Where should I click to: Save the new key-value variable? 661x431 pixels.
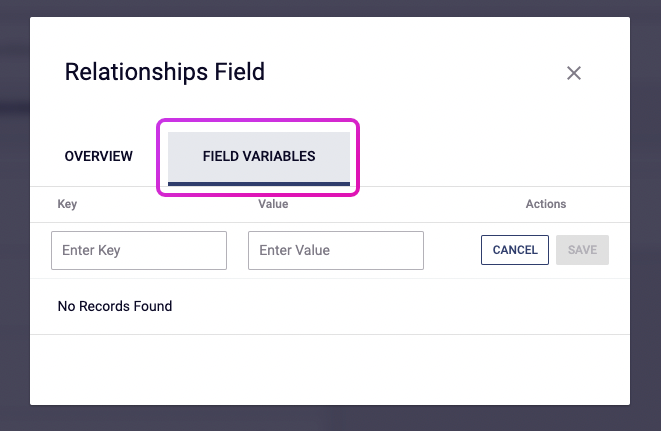[582, 250]
